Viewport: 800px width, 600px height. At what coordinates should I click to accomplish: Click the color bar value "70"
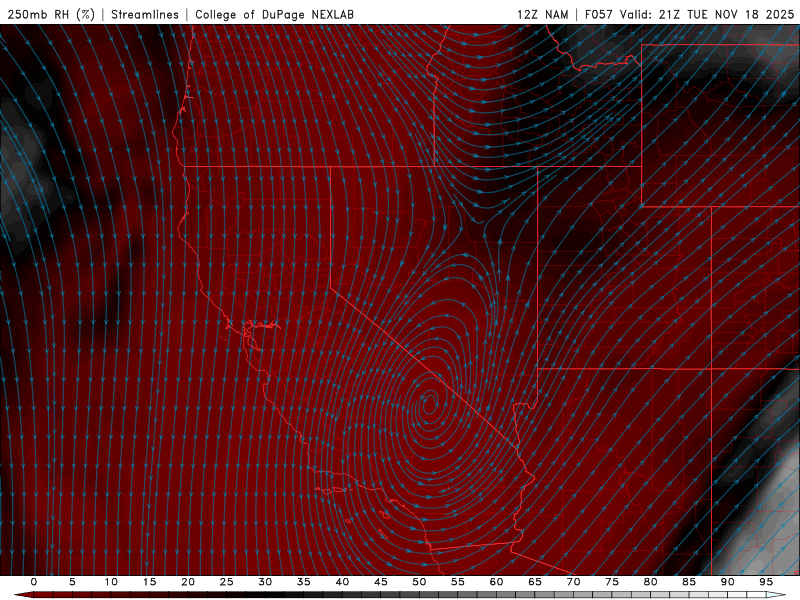point(573,582)
